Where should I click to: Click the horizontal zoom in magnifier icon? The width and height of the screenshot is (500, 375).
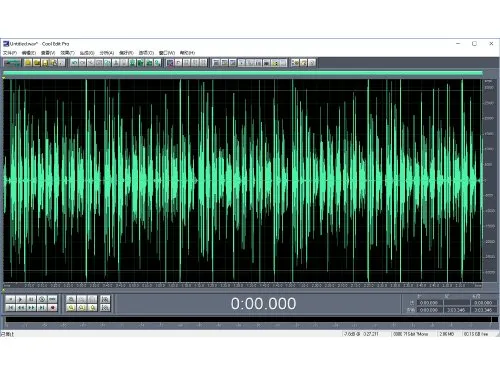click(71, 299)
